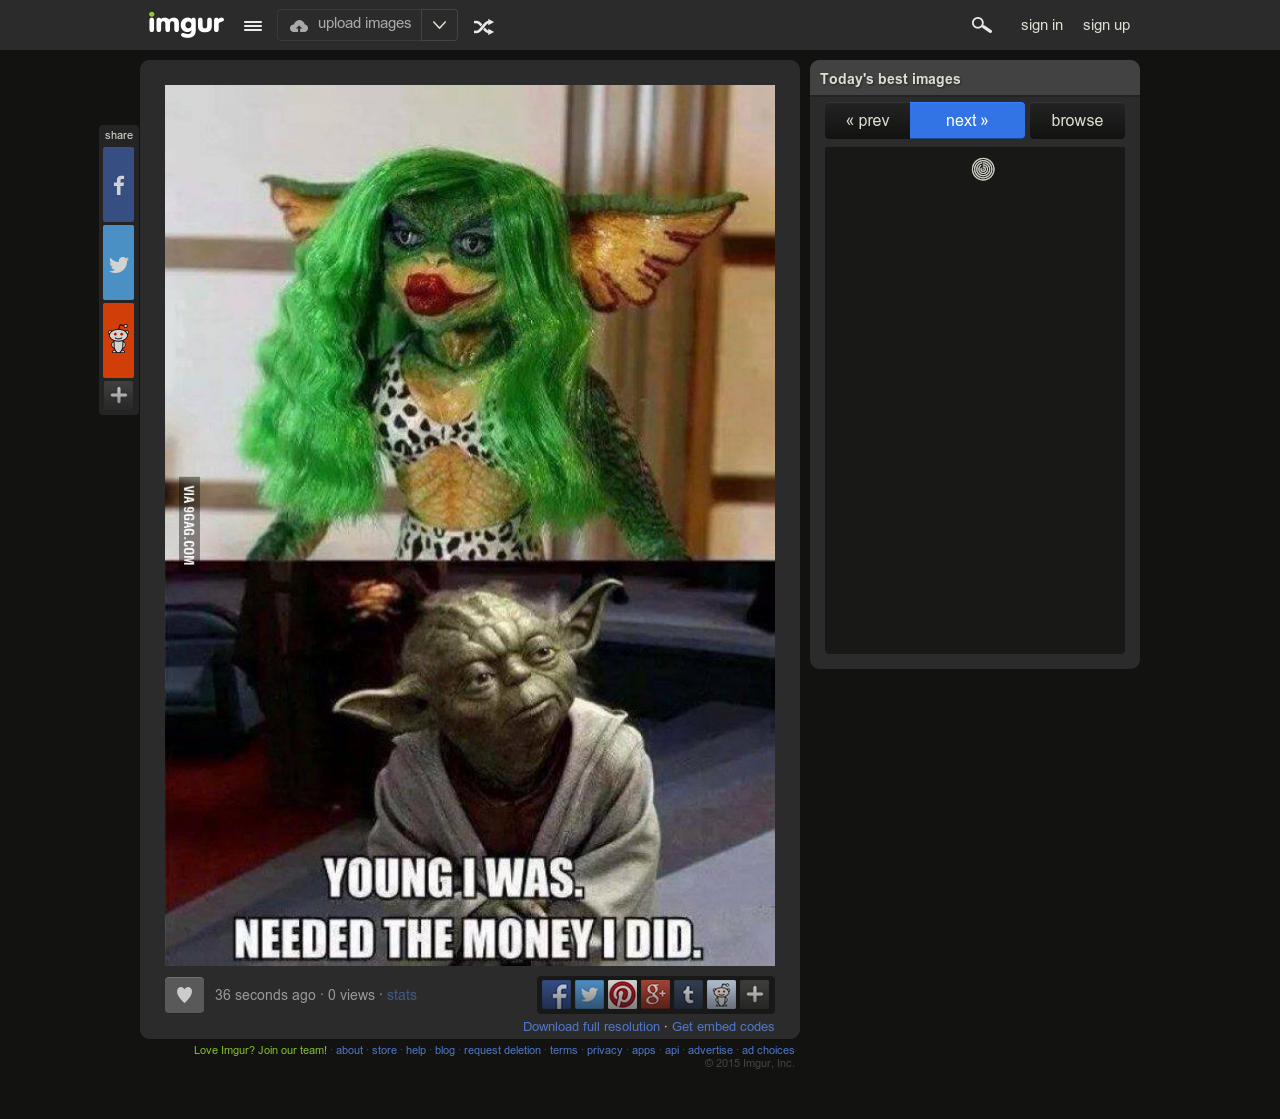The height and width of the screenshot is (1119, 1280).
Task: Open the stats link
Action: tap(402, 995)
